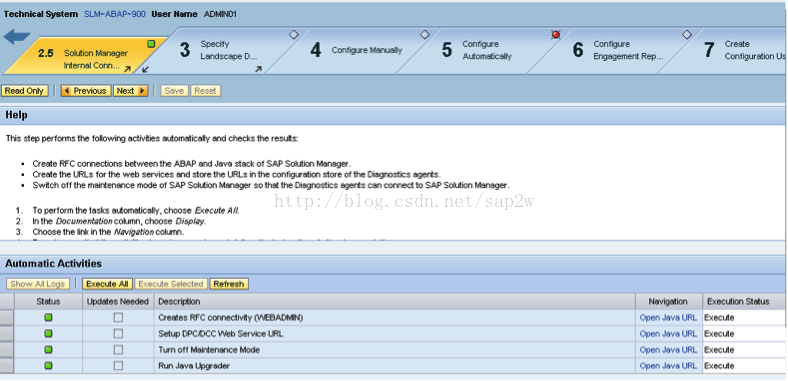788x381 pixels.
Task: Click the Read Only button
Action: (x=25, y=91)
